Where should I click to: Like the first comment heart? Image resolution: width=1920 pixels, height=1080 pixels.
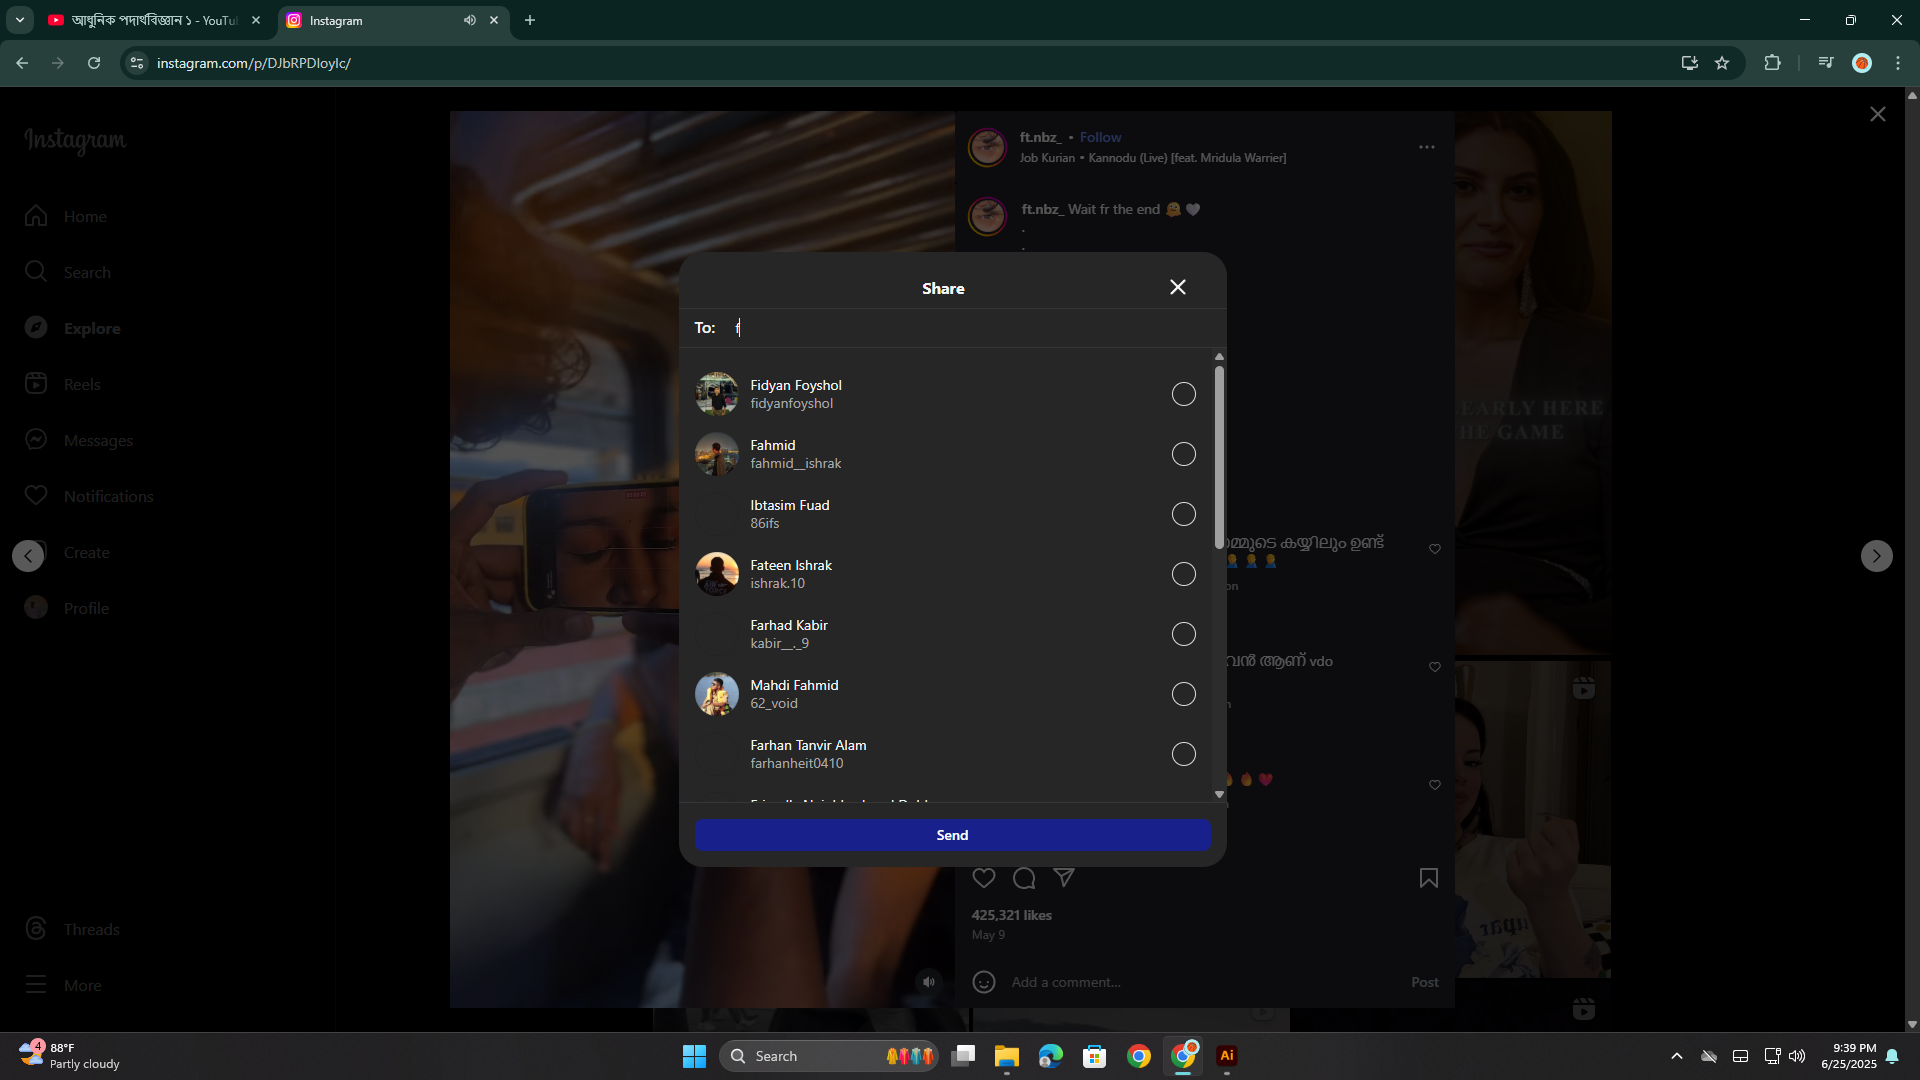coord(1435,549)
